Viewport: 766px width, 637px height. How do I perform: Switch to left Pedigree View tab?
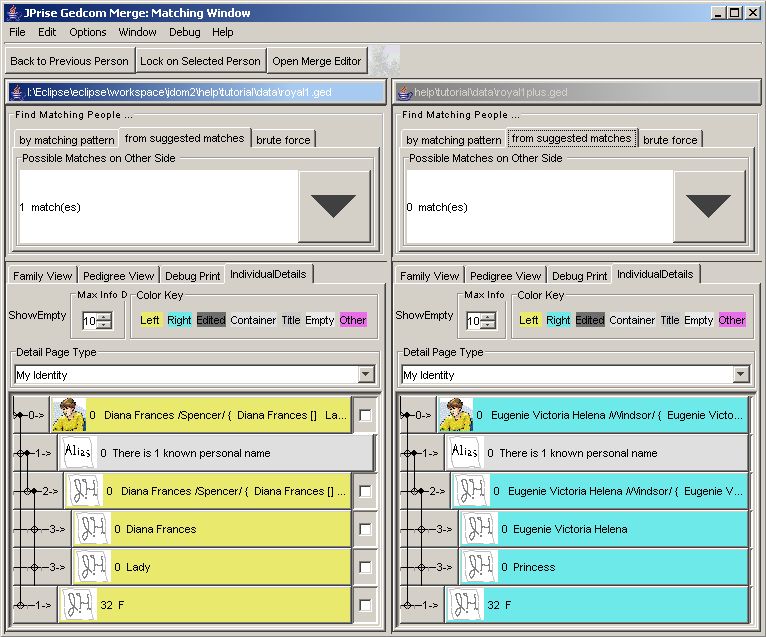[118, 275]
